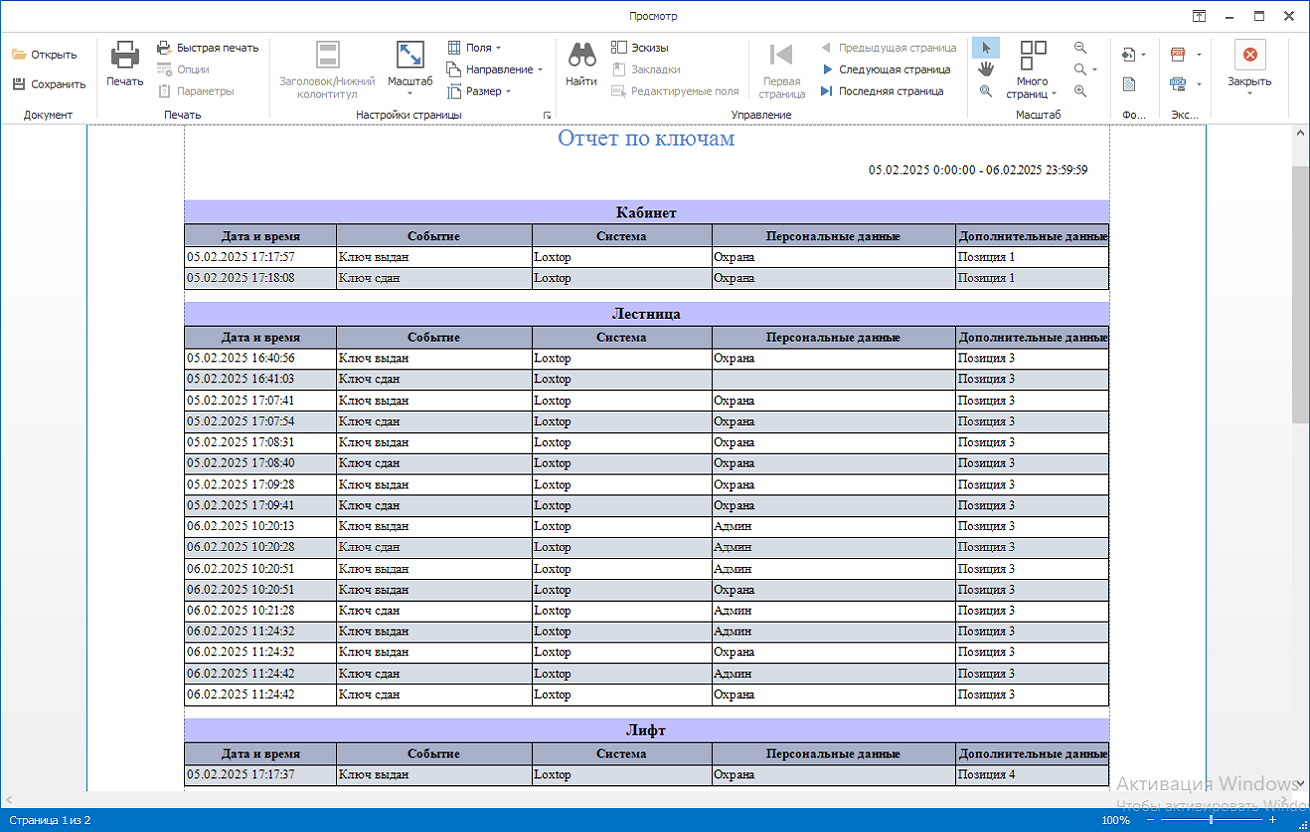This screenshot has height=832, width=1310.
Task: Click the page background watermark icon
Action: pos(1129,84)
